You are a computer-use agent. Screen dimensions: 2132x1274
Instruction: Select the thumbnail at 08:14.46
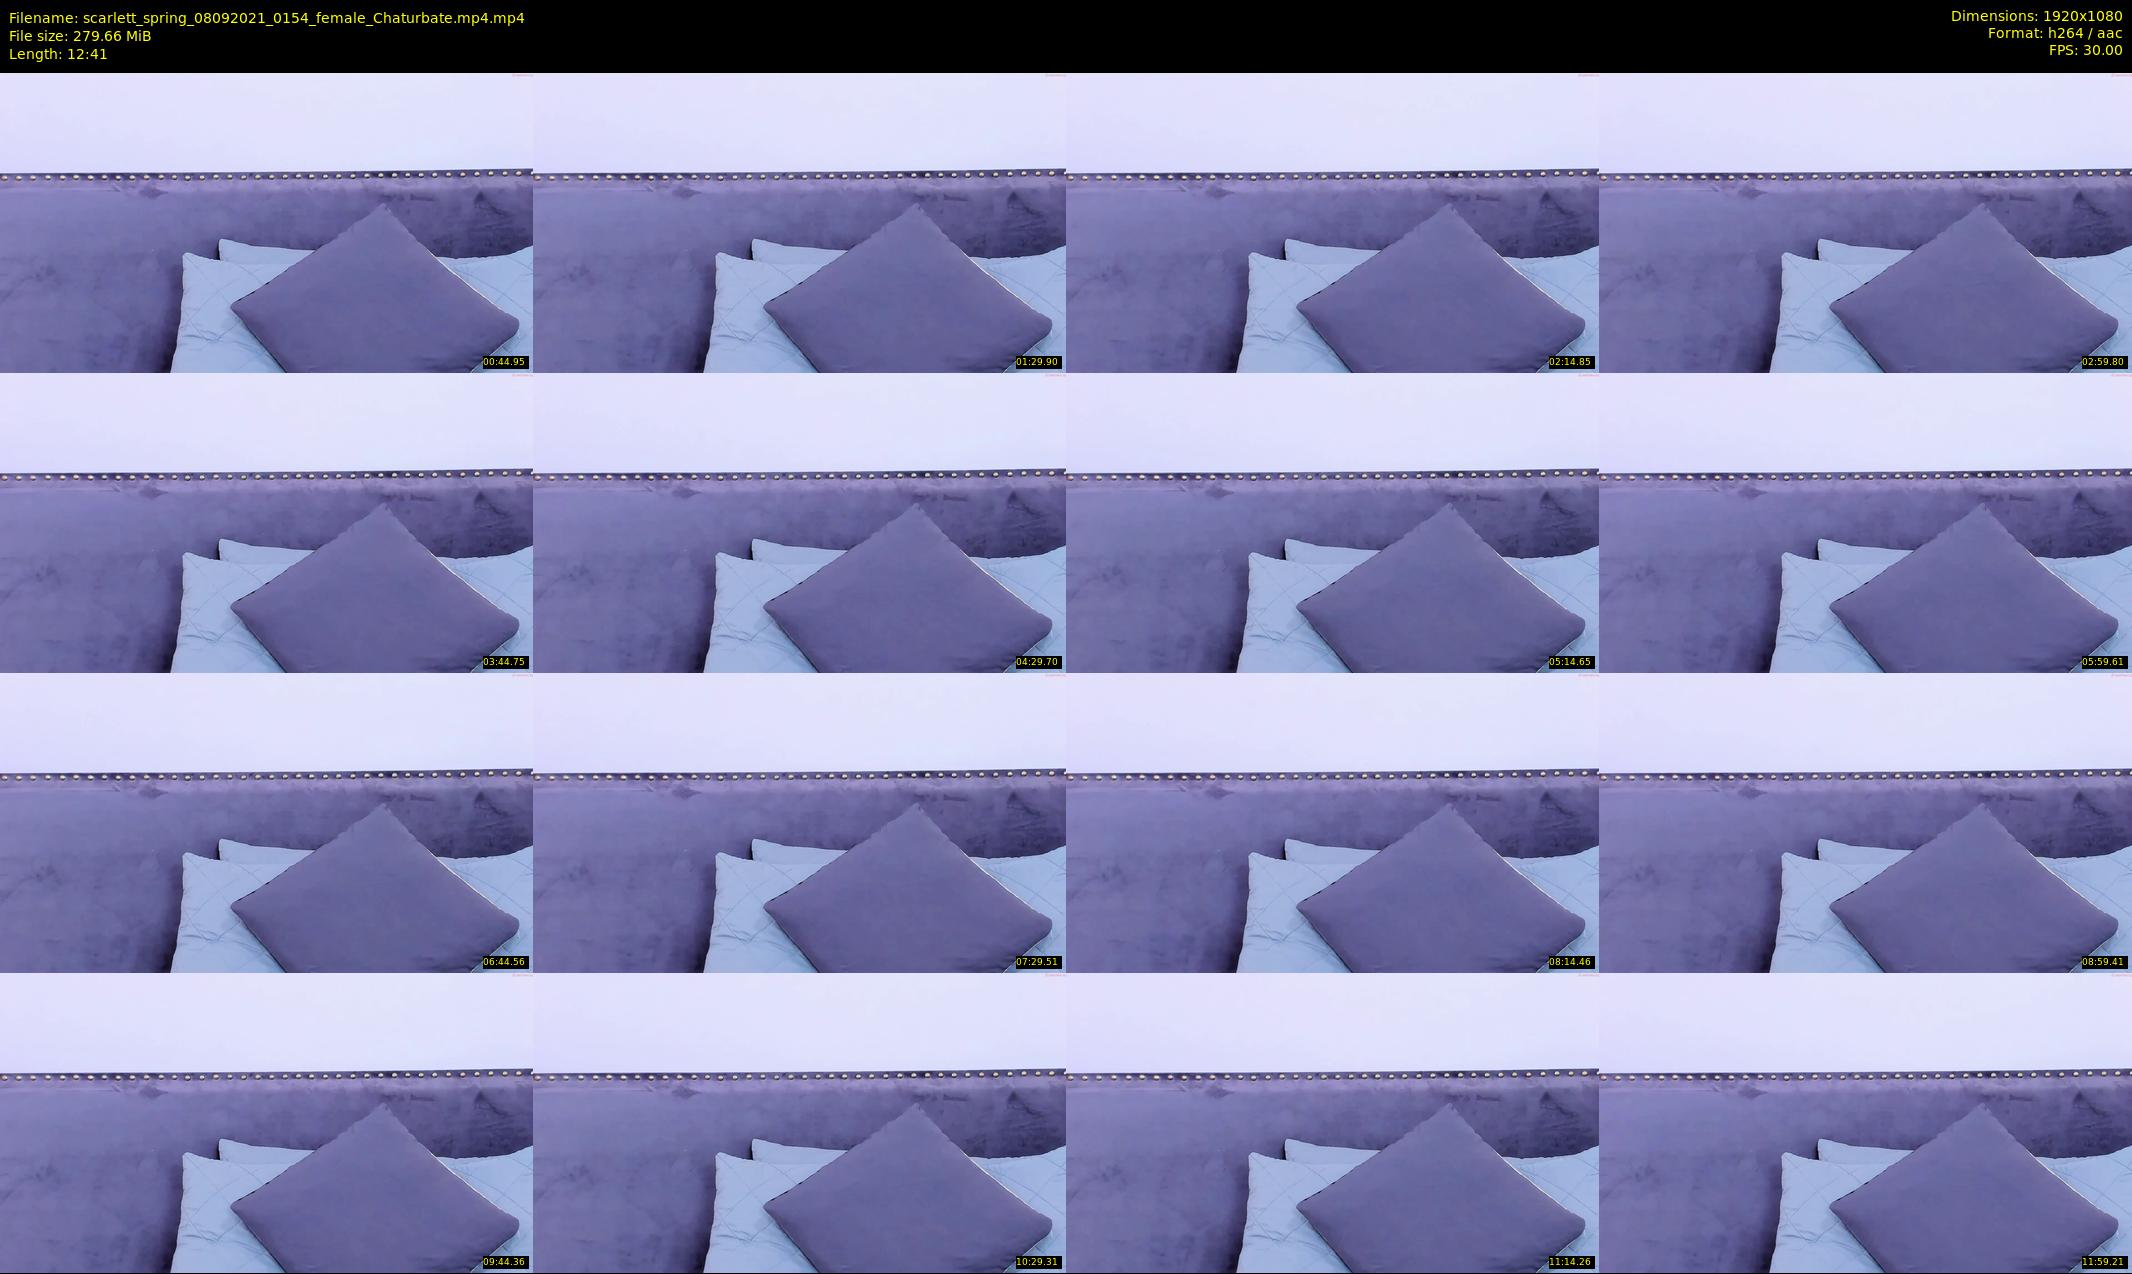click(1332, 823)
